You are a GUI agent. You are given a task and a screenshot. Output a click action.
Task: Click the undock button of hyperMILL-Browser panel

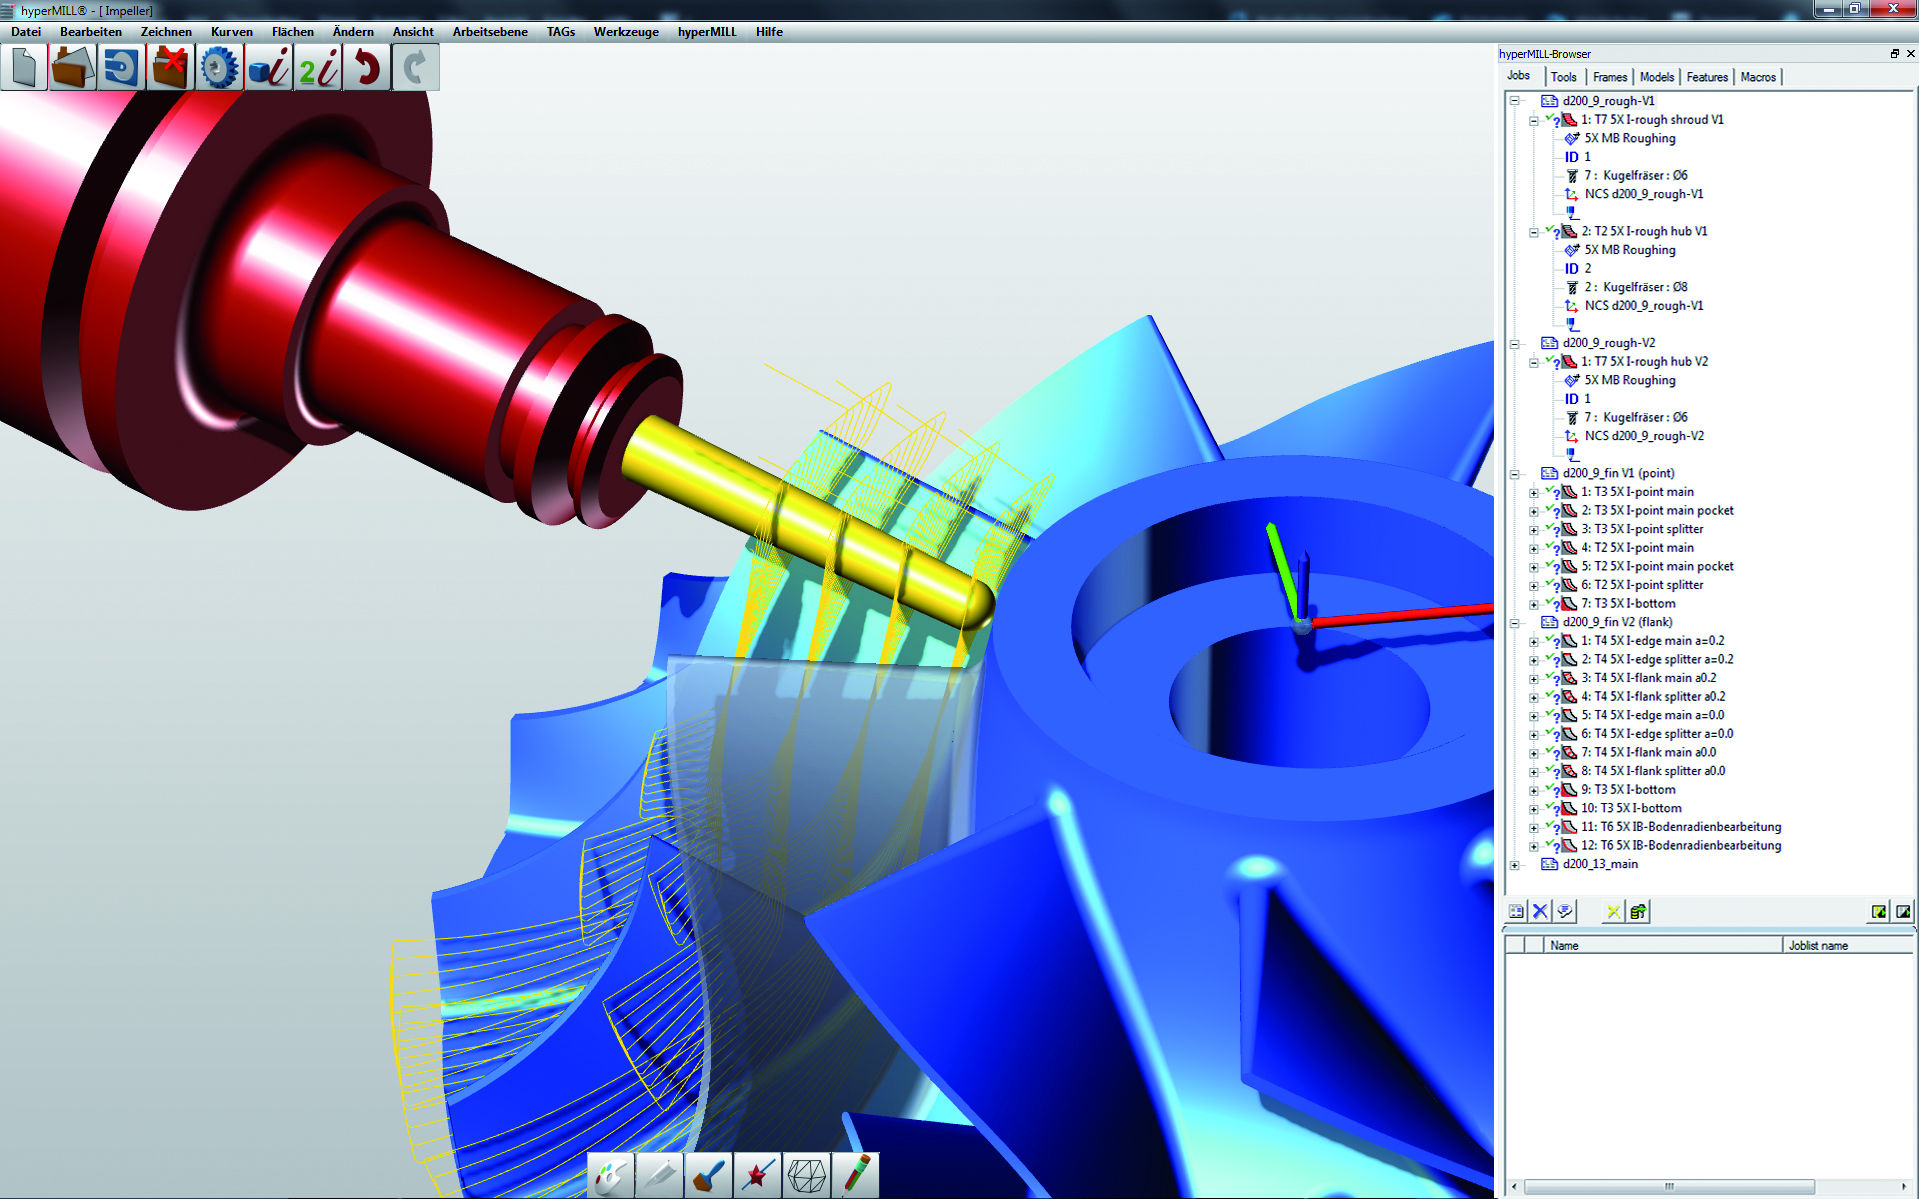[x=1894, y=54]
